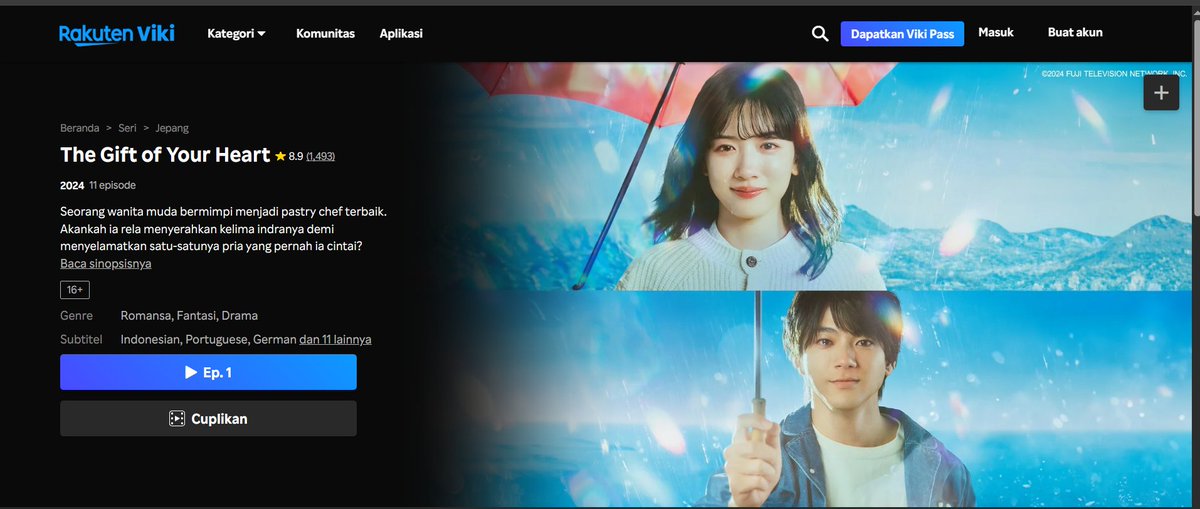Go to Beranda breadcrumb

79,128
